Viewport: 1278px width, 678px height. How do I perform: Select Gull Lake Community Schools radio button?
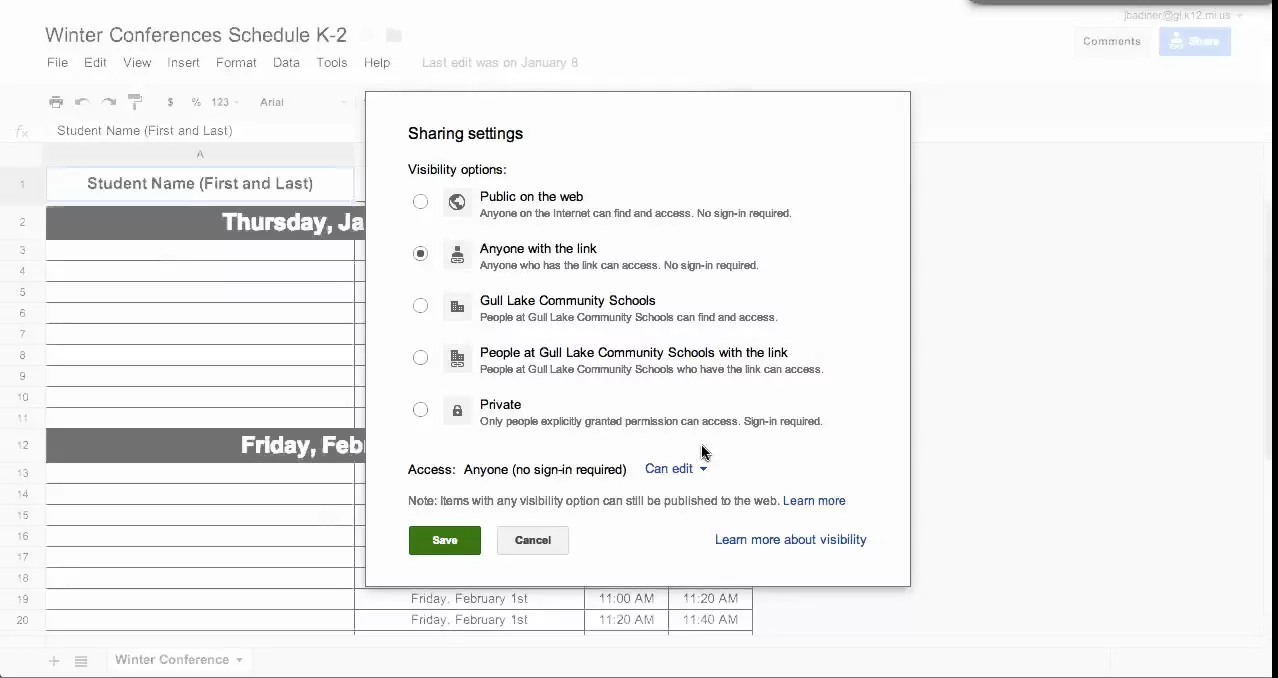click(x=420, y=306)
